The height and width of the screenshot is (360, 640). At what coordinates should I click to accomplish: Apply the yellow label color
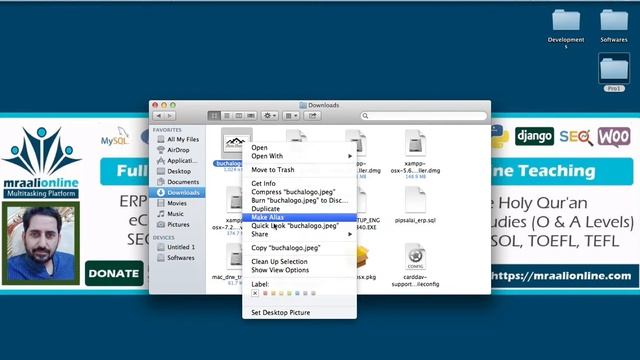(281, 293)
